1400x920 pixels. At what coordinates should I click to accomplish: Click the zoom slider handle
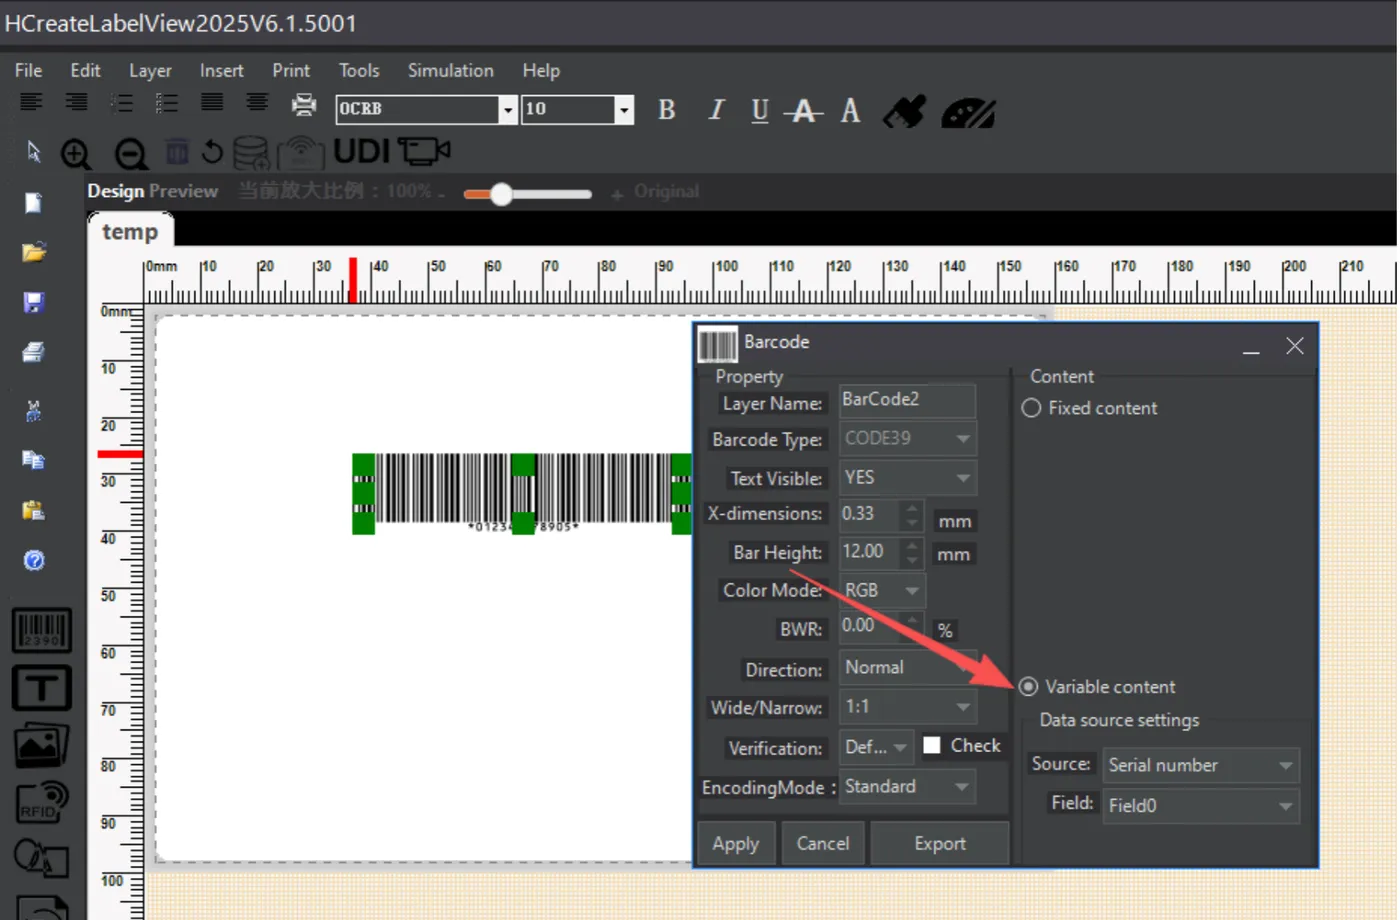click(x=501, y=194)
